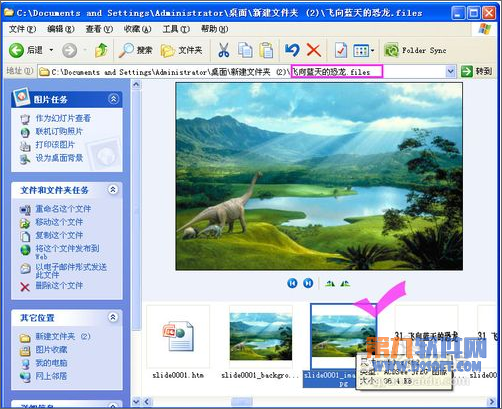Open 新建文件夹 (2) location
The height and width of the screenshot is (409, 502).
tap(63, 337)
